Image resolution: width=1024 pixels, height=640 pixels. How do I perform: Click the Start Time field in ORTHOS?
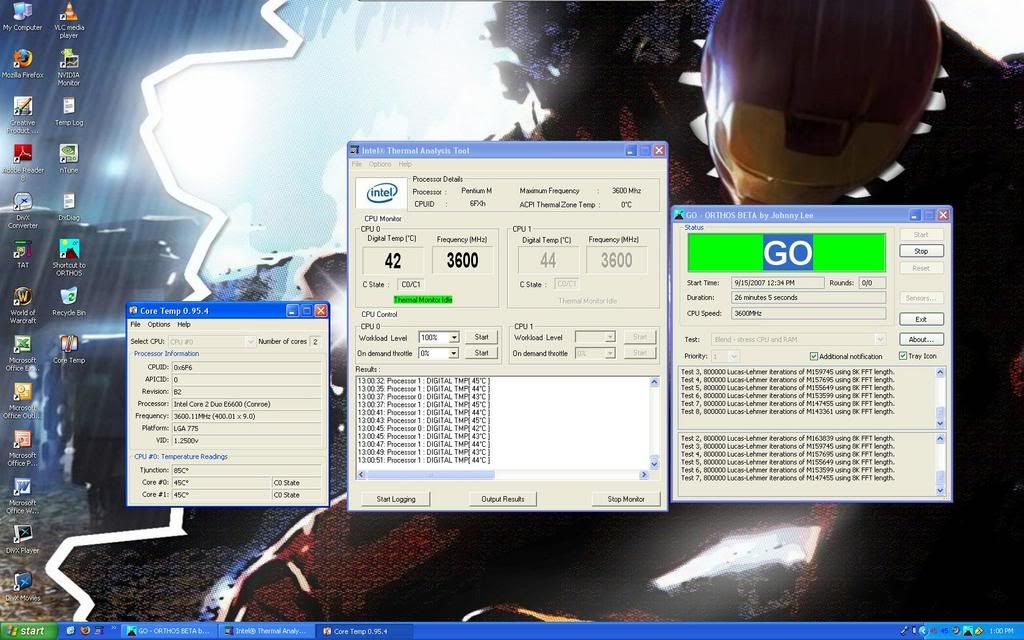click(x=777, y=283)
